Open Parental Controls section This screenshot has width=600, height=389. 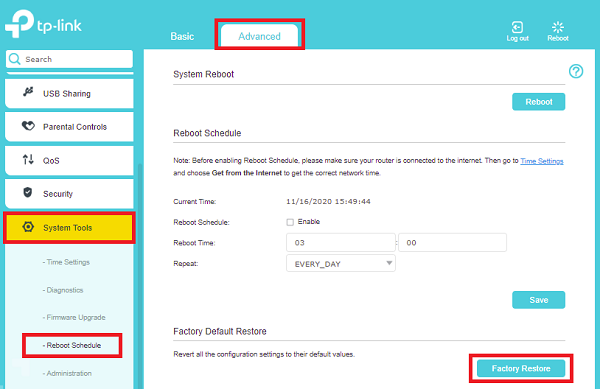(69, 127)
